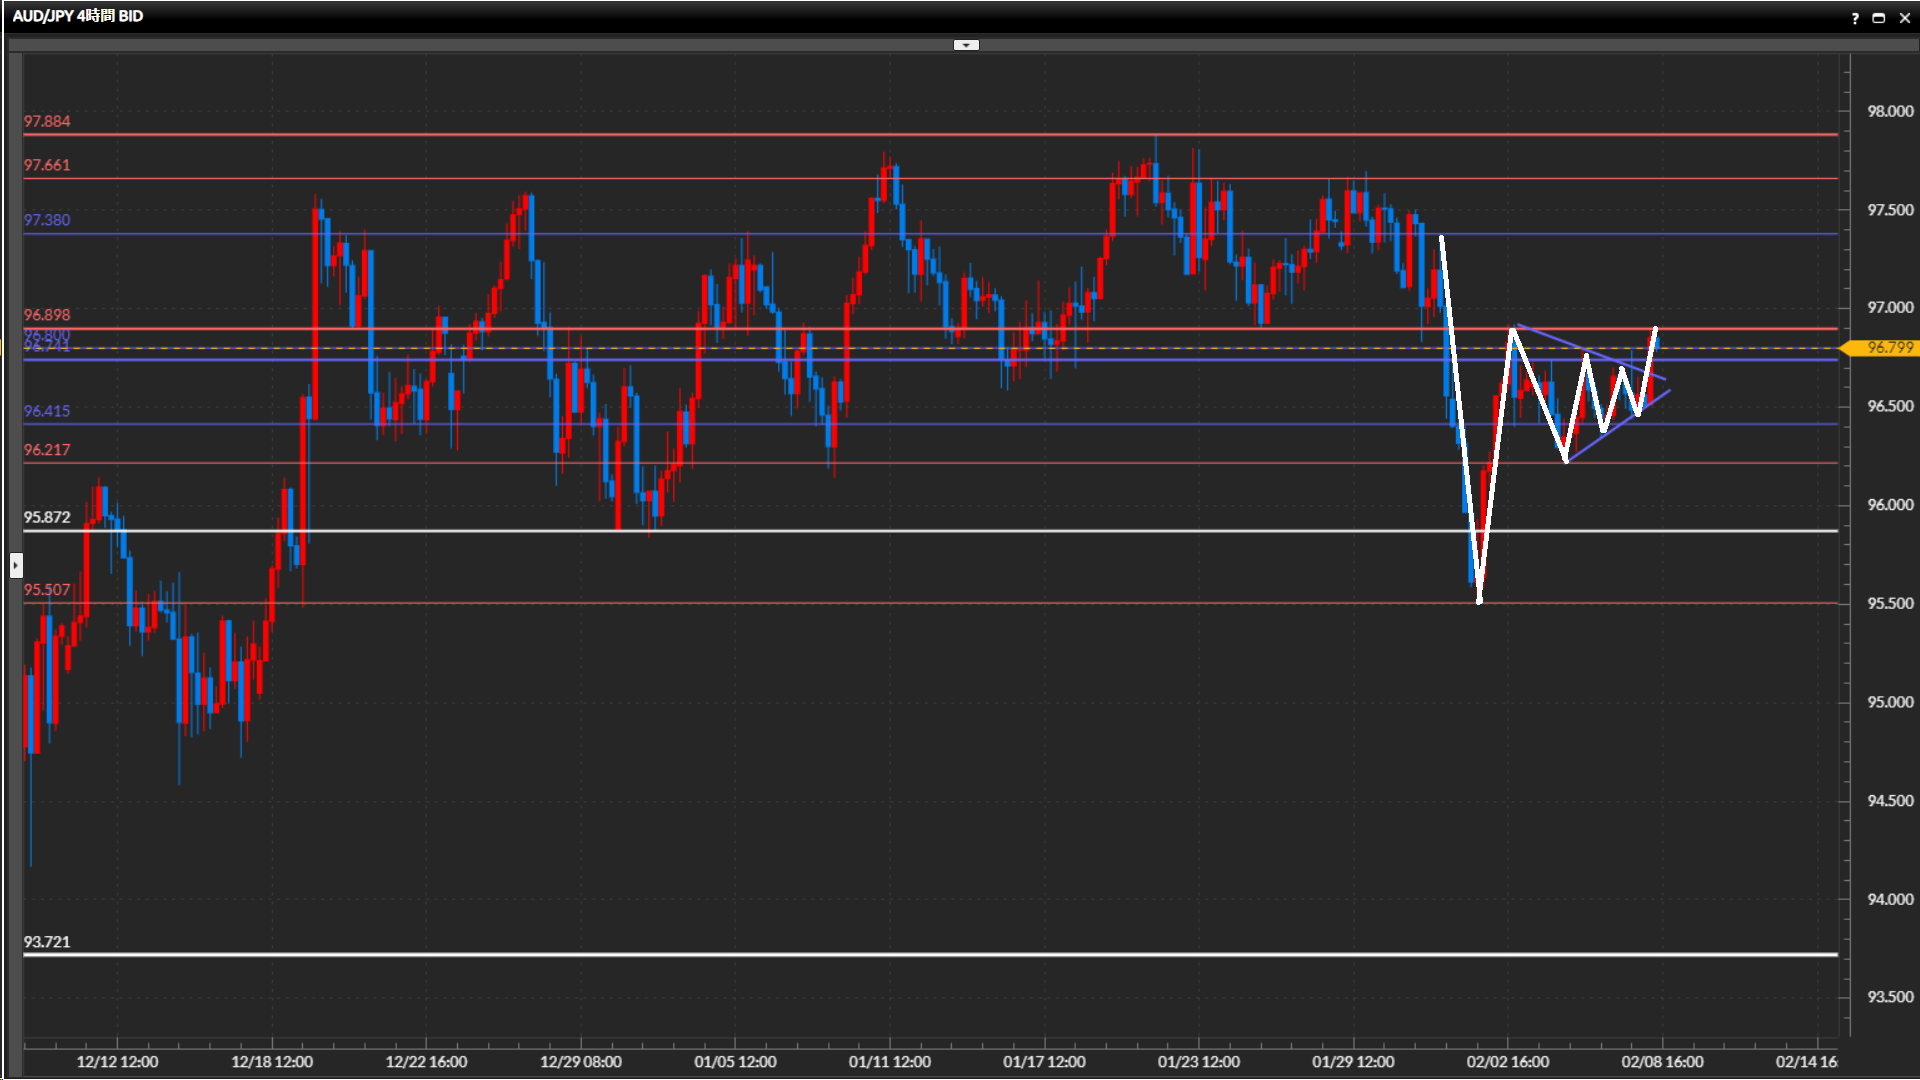
Task: Select the blue 97.380 horizontal line label
Action: (47, 220)
